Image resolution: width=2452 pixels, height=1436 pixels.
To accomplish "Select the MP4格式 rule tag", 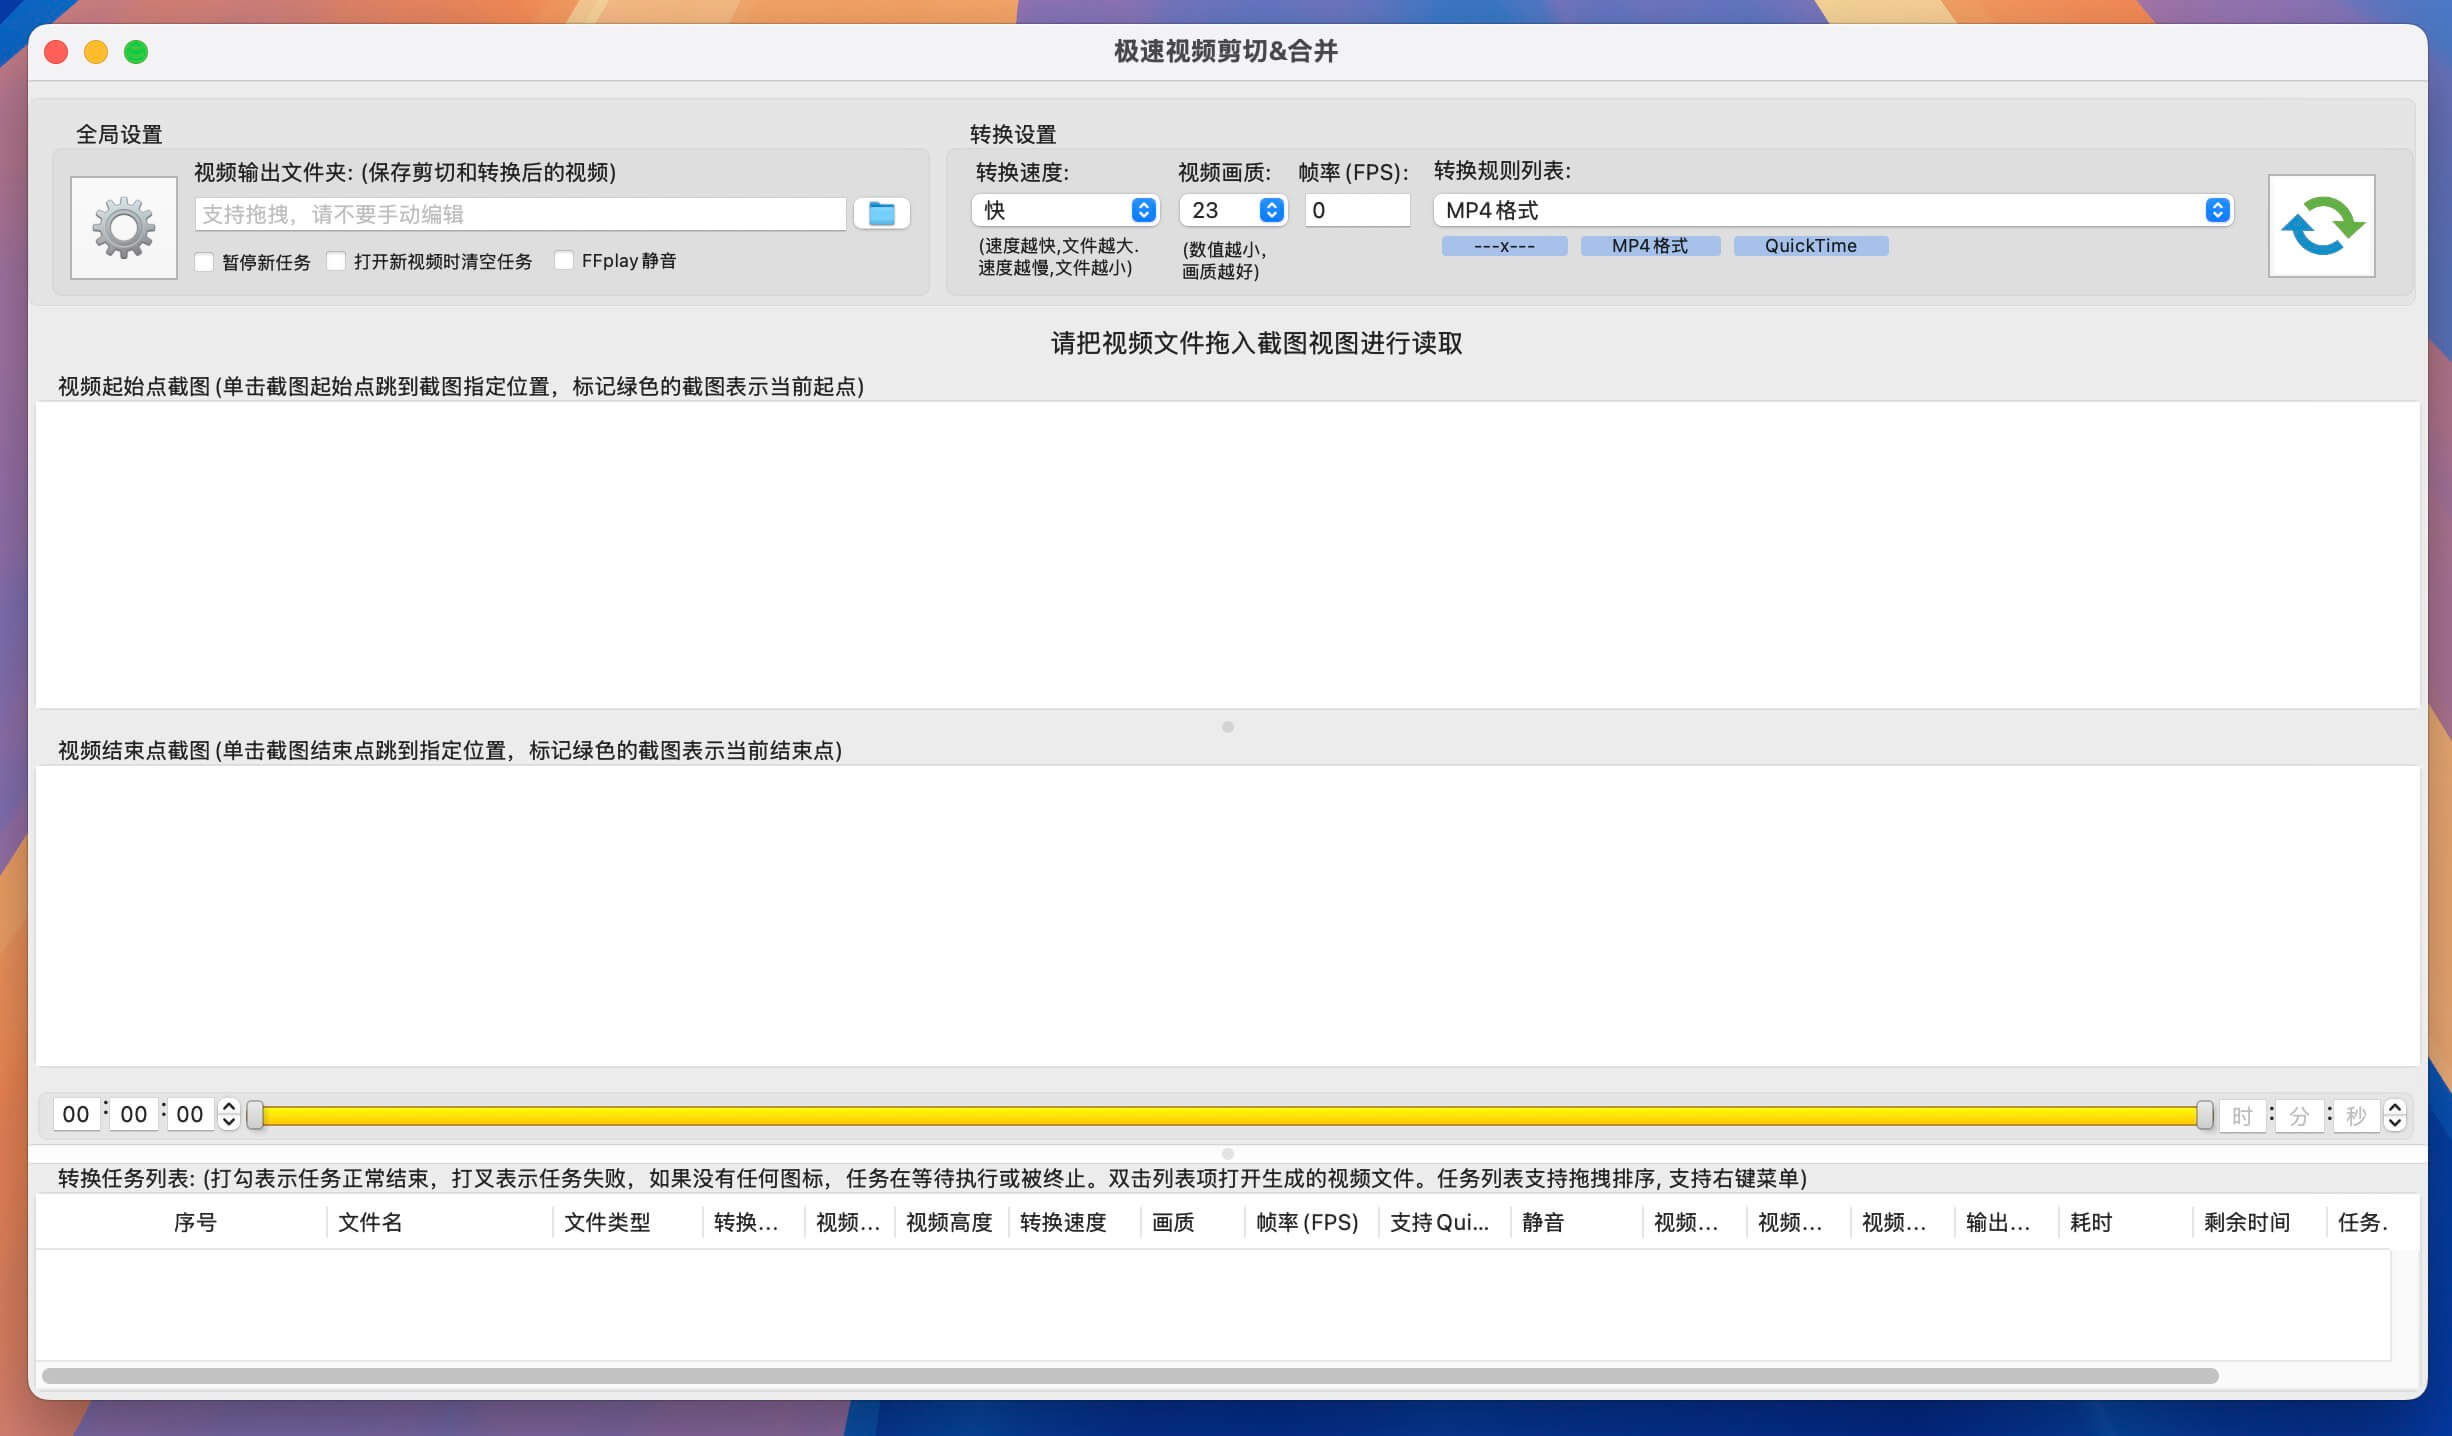I will 1649,245.
